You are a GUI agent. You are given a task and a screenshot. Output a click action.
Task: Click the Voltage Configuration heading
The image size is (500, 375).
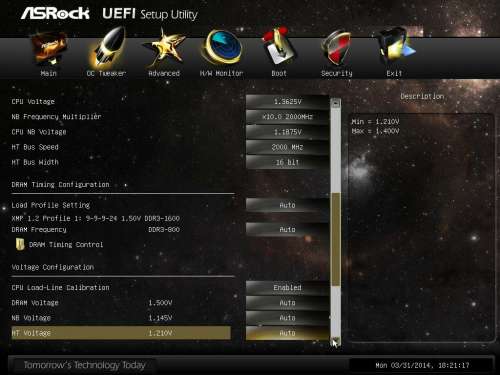(x=53, y=267)
